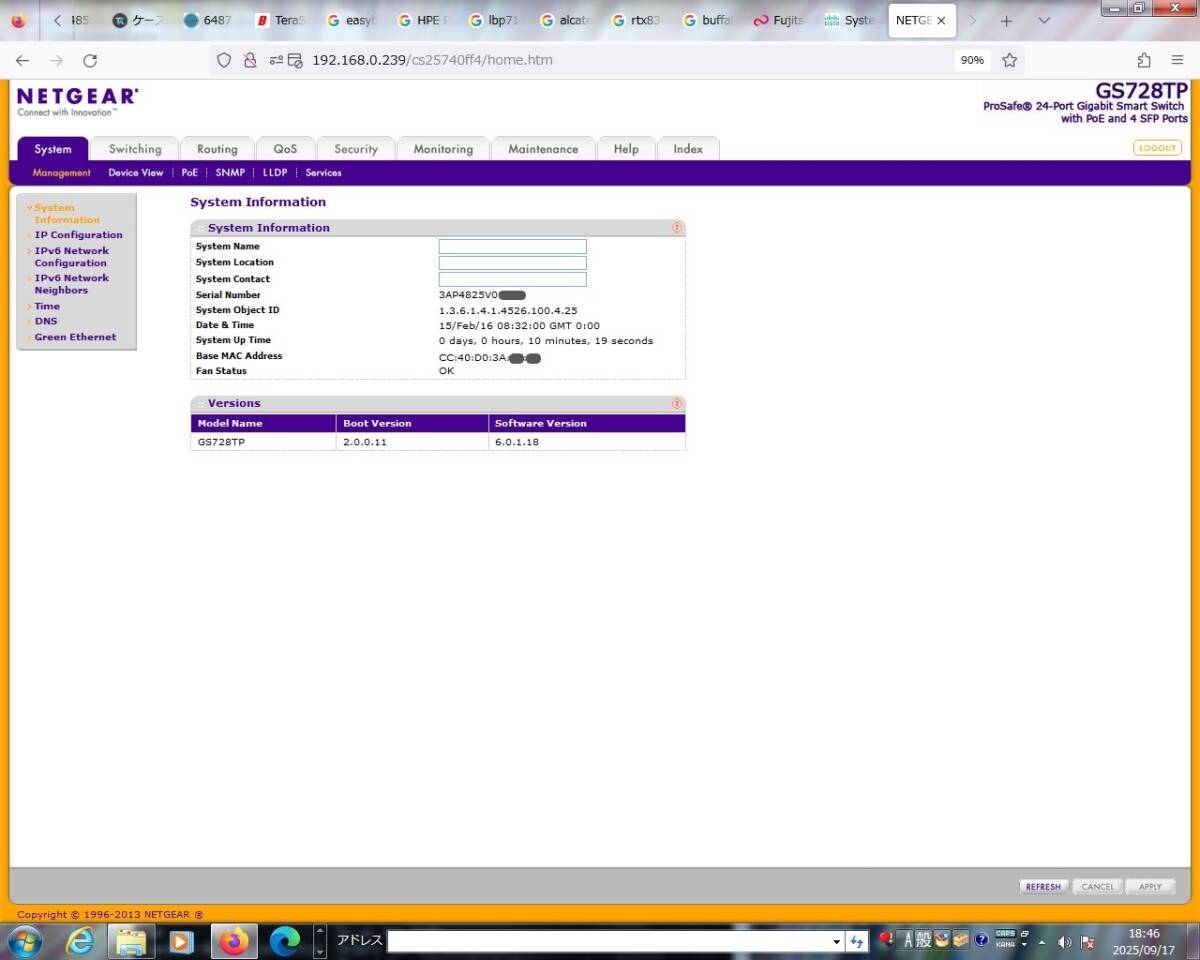Open Device View submenu
This screenshot has width=1200, height=960.
136,173
